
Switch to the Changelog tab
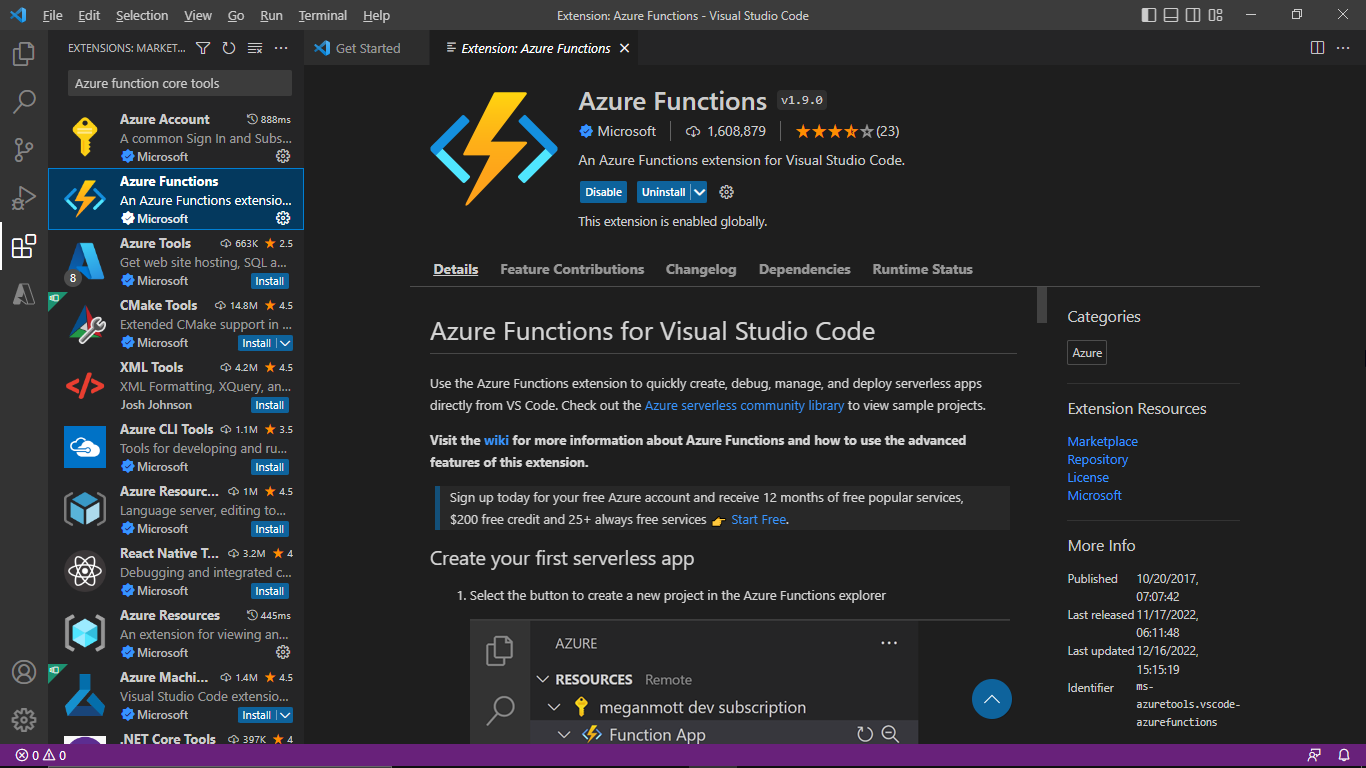(700, 268)
